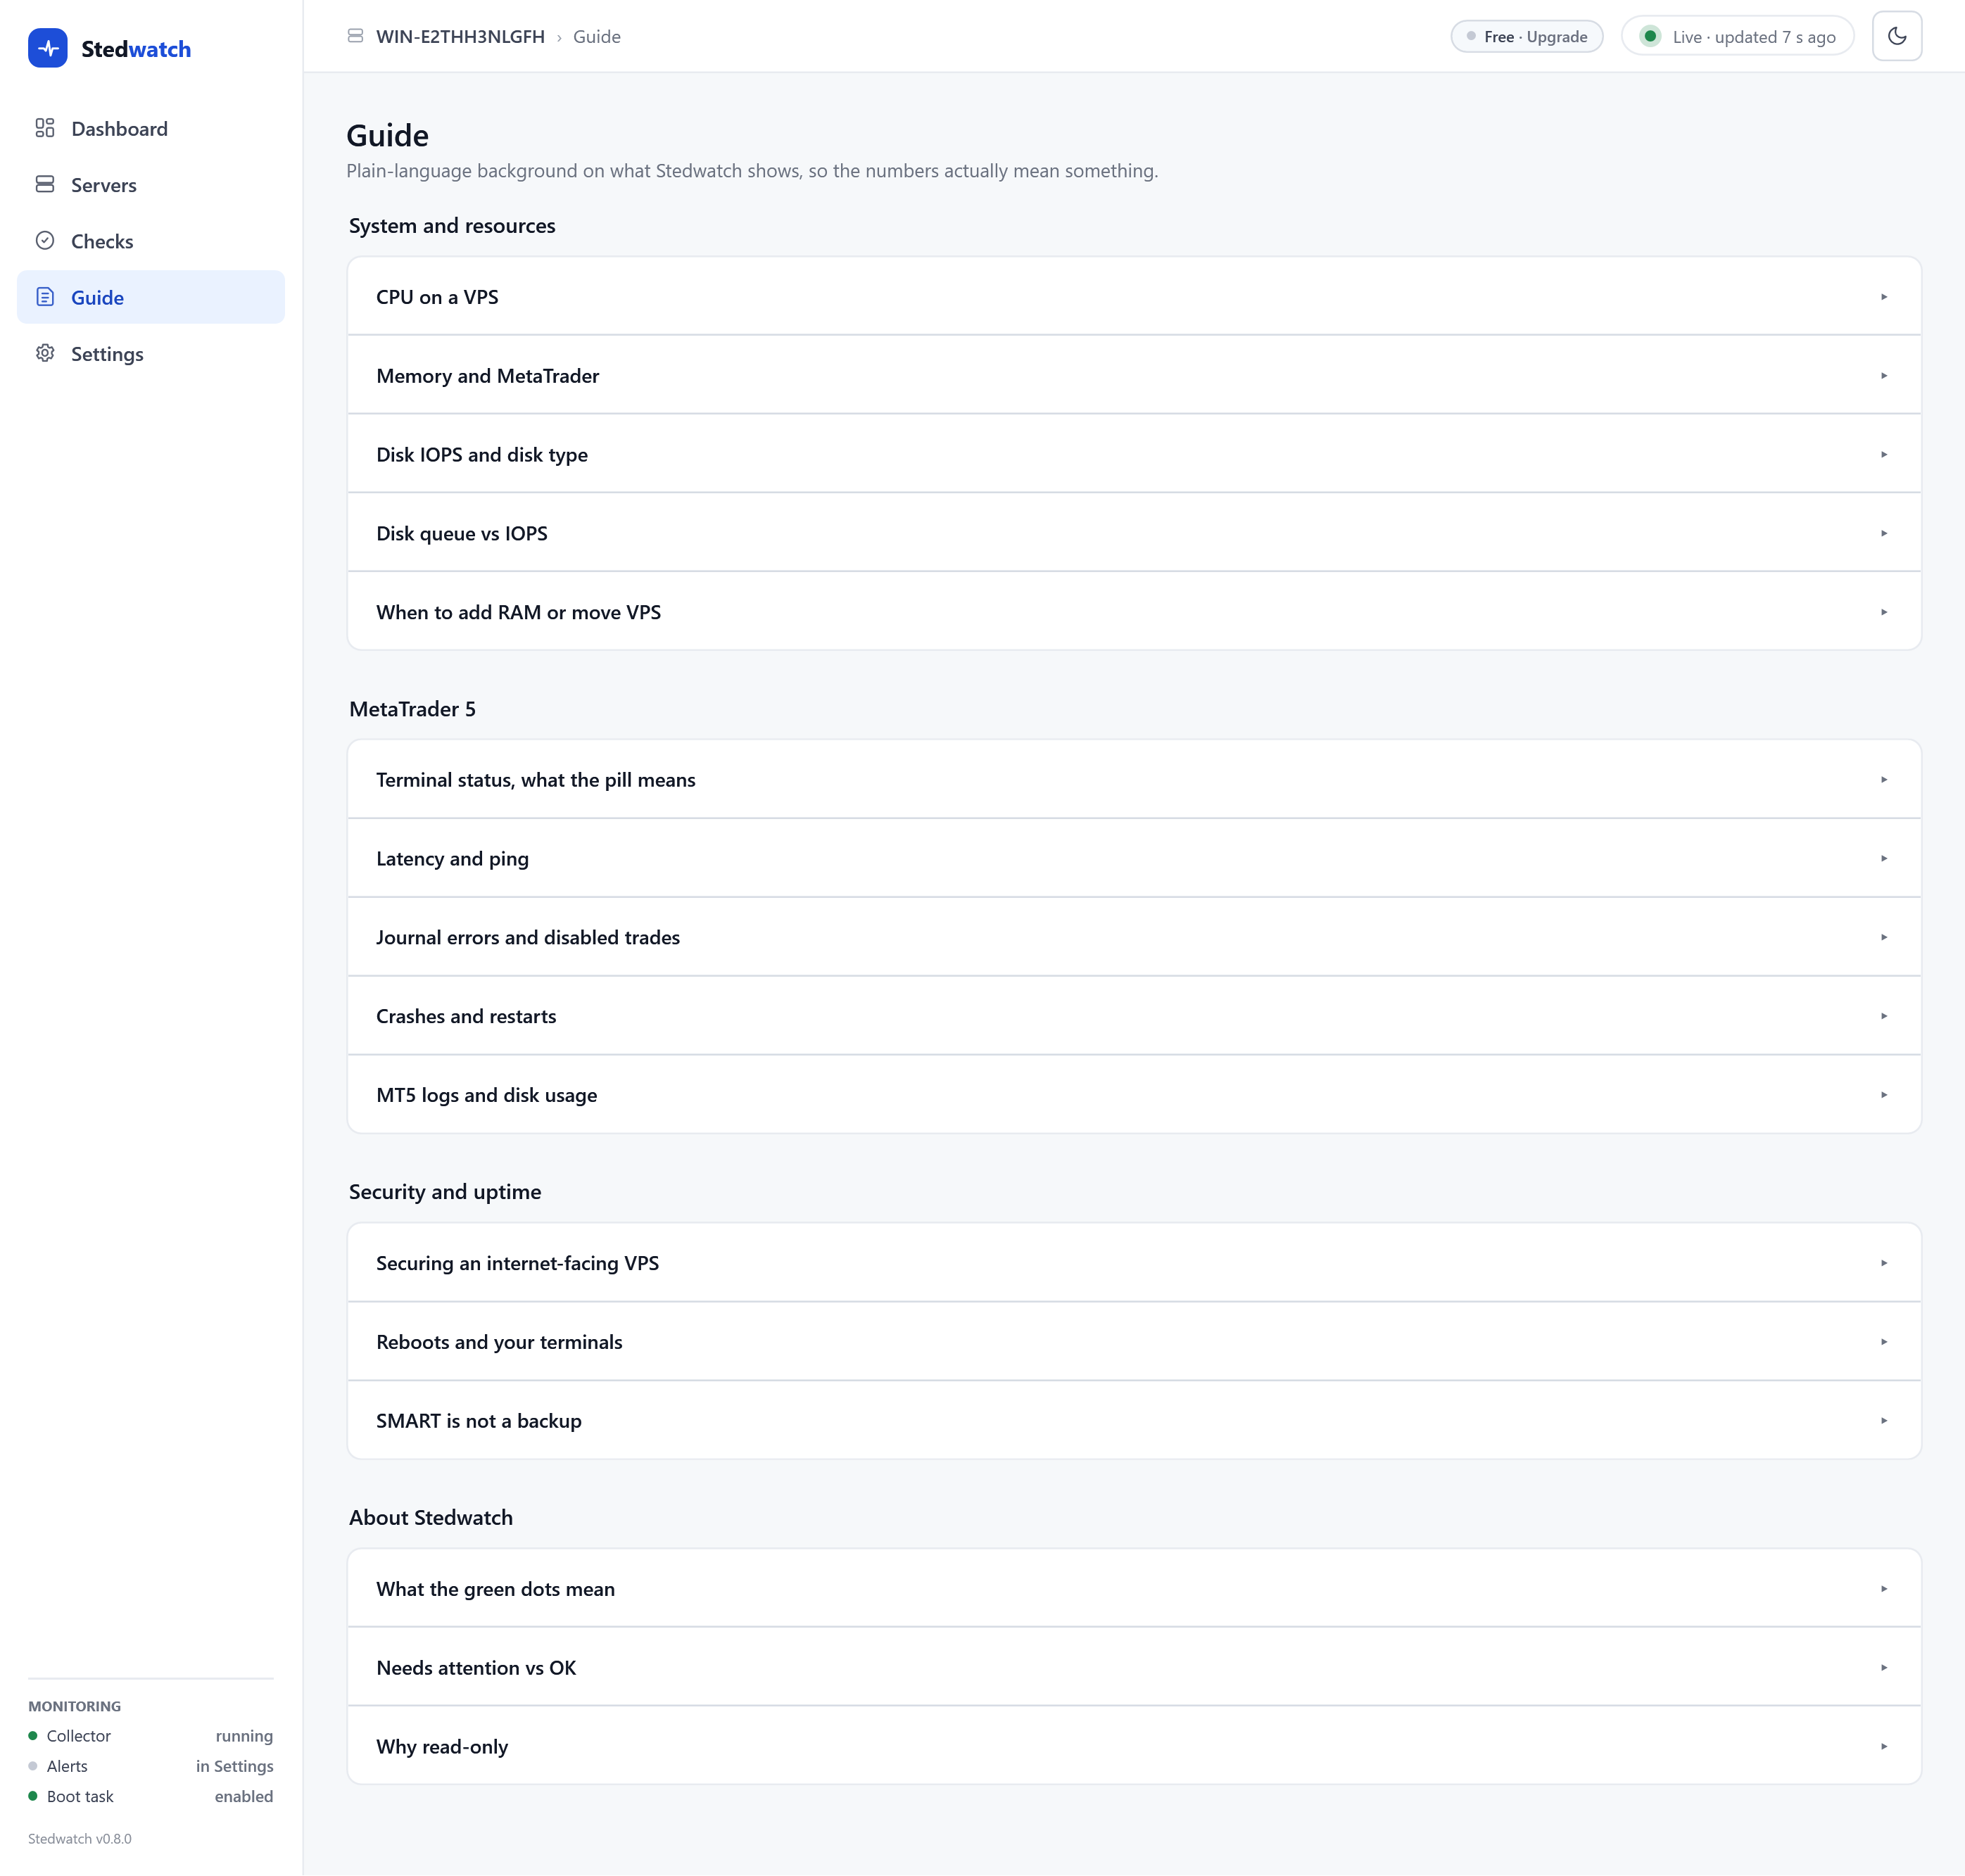Expand the CPU on a VPS section
This screenshot has width=1965, height=1876.
click(x=1134, y=296)
